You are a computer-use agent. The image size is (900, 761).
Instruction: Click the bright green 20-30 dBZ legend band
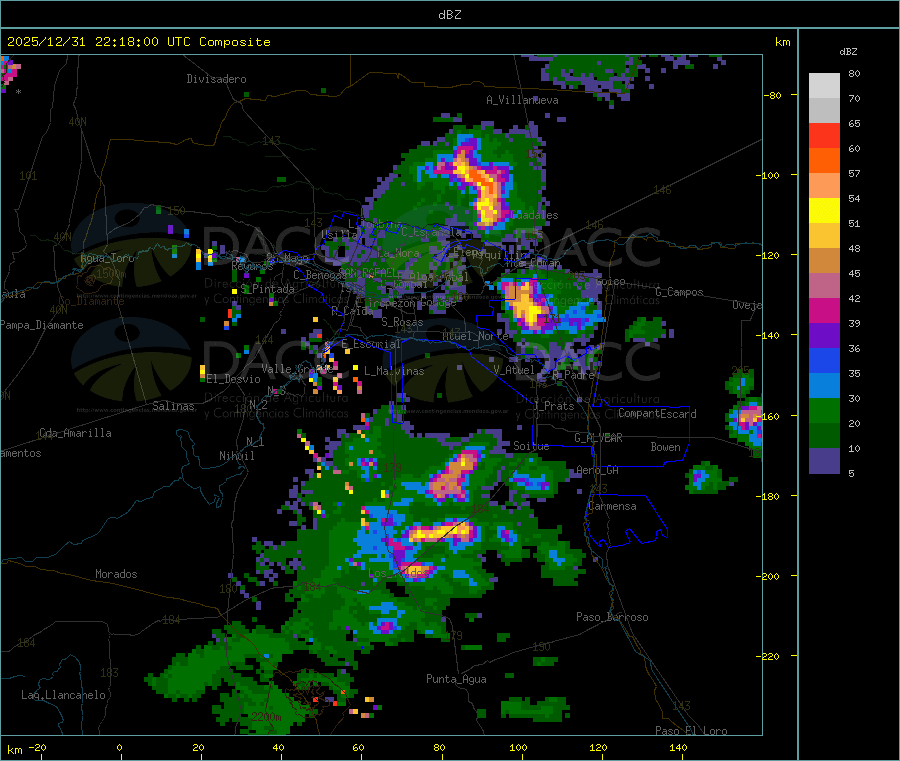coord(824,411)
